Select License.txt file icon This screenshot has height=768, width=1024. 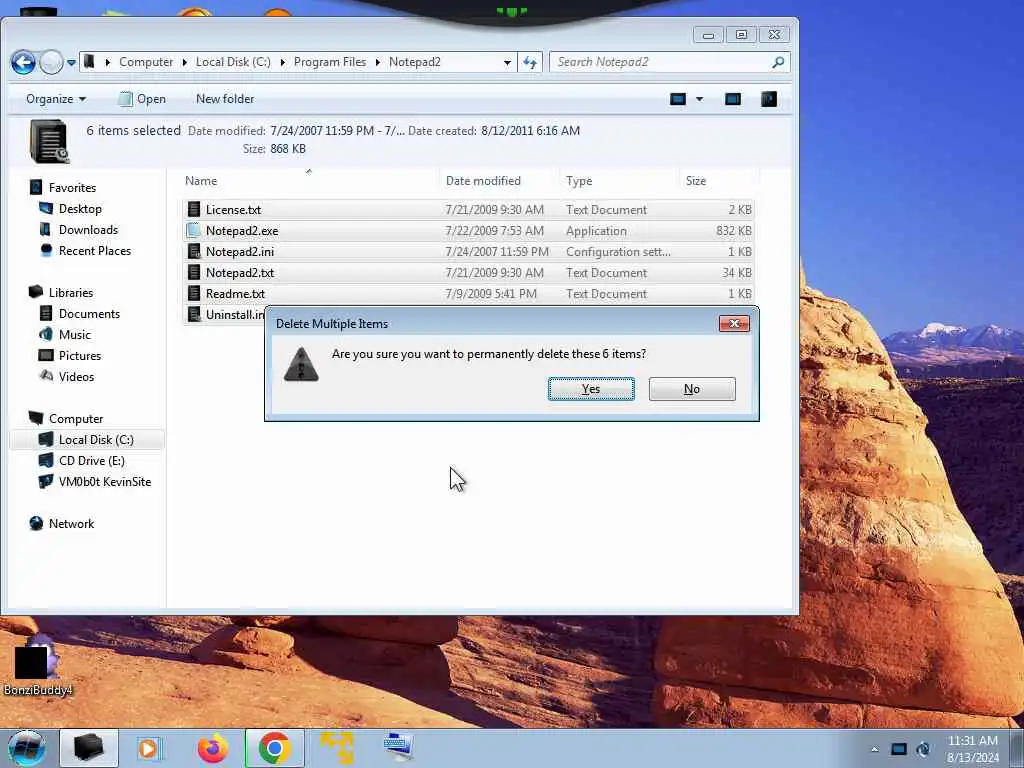[x=193, y=209]
